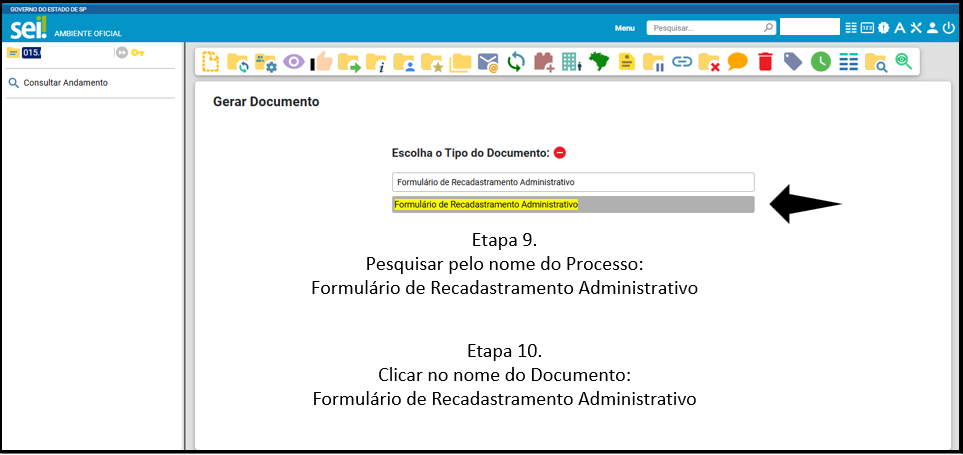
Task: Click the envelope email icon in toolbar
Action: [x=488, y=62]
